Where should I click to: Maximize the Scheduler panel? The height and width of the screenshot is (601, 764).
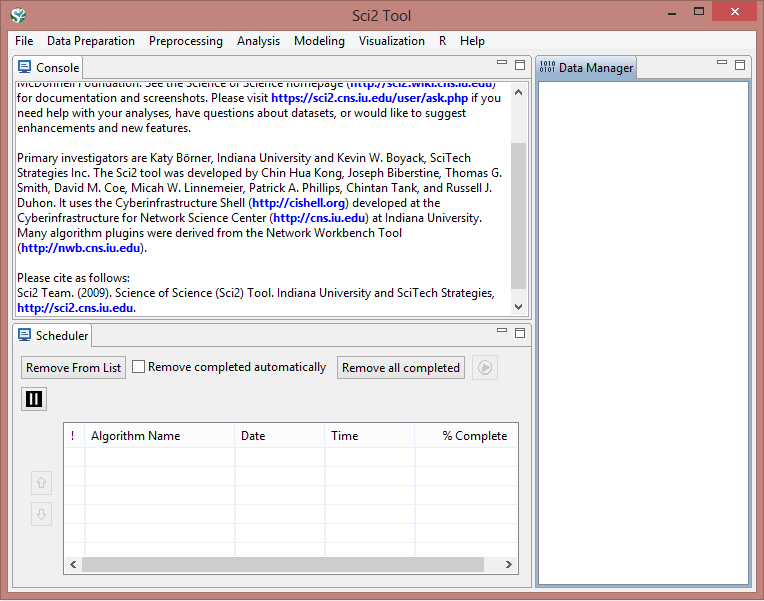tap(520, 332)
